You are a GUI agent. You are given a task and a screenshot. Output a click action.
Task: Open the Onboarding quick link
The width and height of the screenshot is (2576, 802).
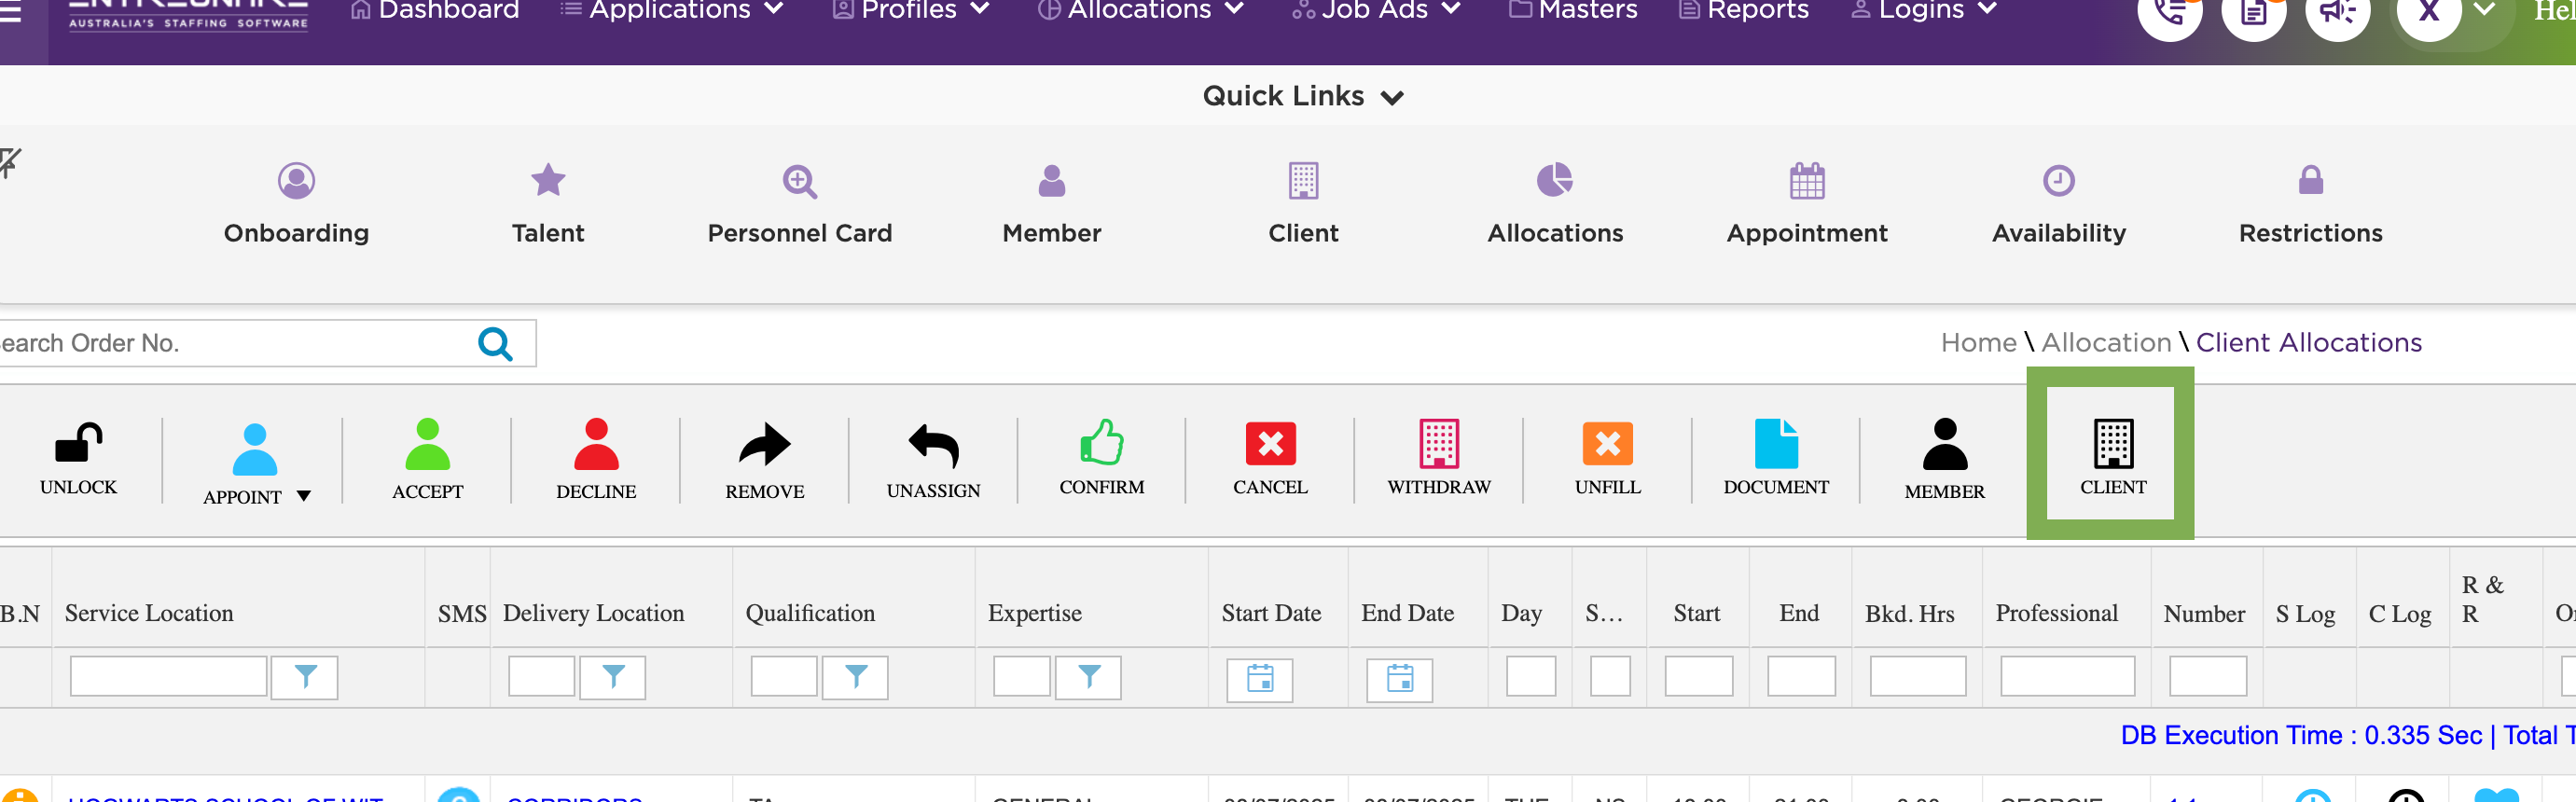click(x=296, y=205)
